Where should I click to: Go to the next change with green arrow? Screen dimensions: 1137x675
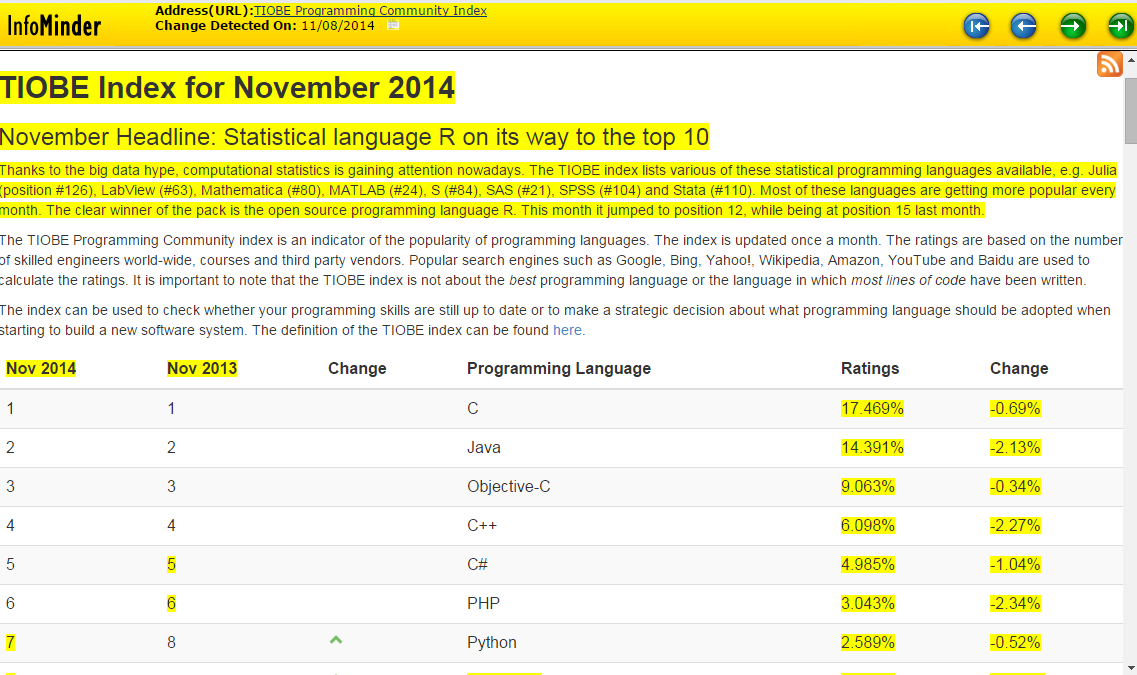[1072, 27]
